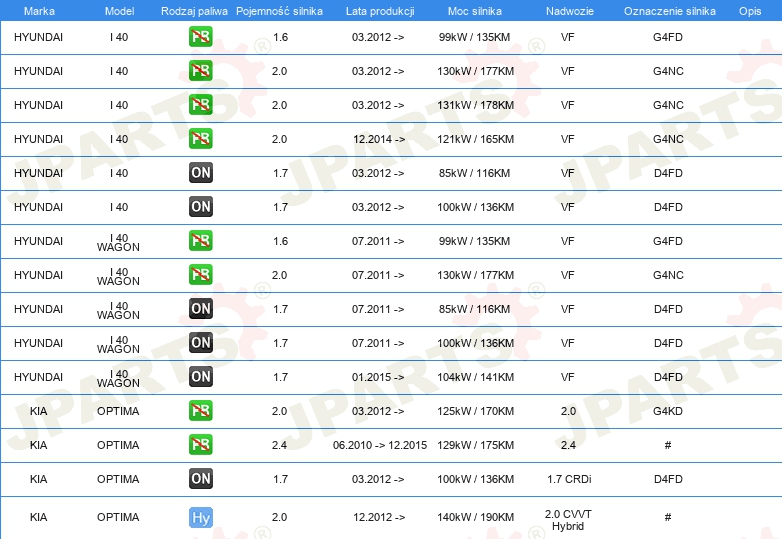This screenshot has width=782, height=539.
Task: Click the Rodzaj paliwa column header
Action: tap(194, 11)
